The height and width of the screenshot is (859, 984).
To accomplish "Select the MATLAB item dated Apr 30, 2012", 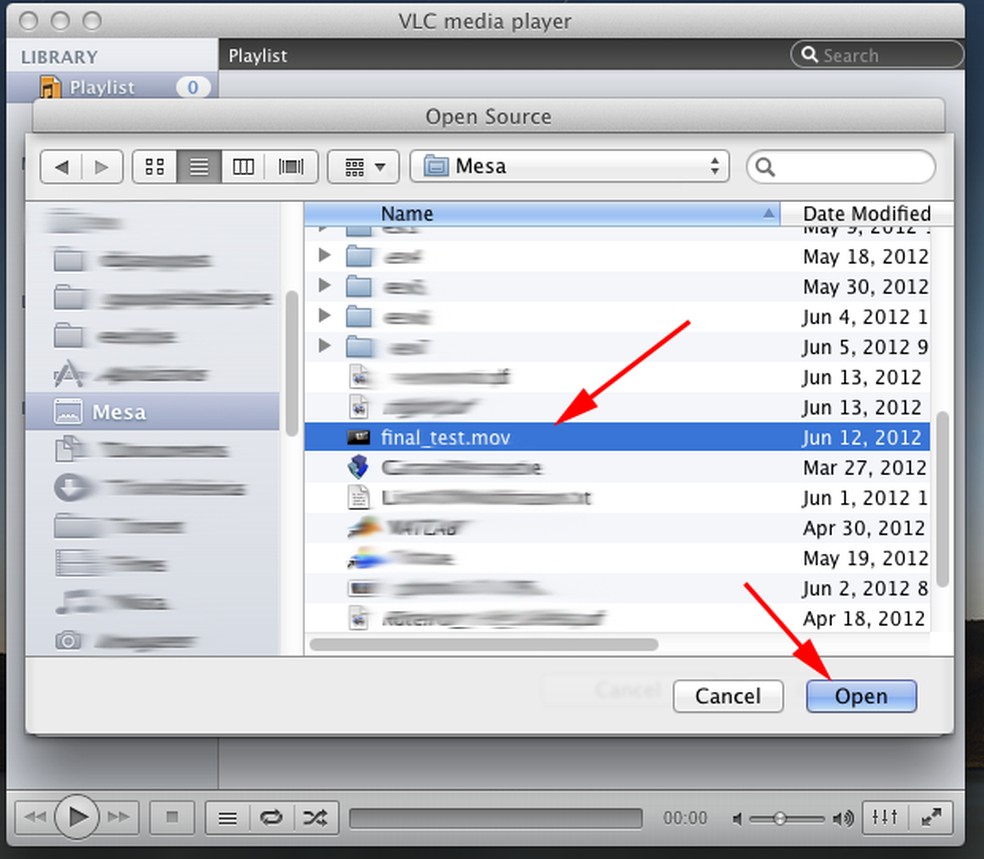I will pos(617,528).
